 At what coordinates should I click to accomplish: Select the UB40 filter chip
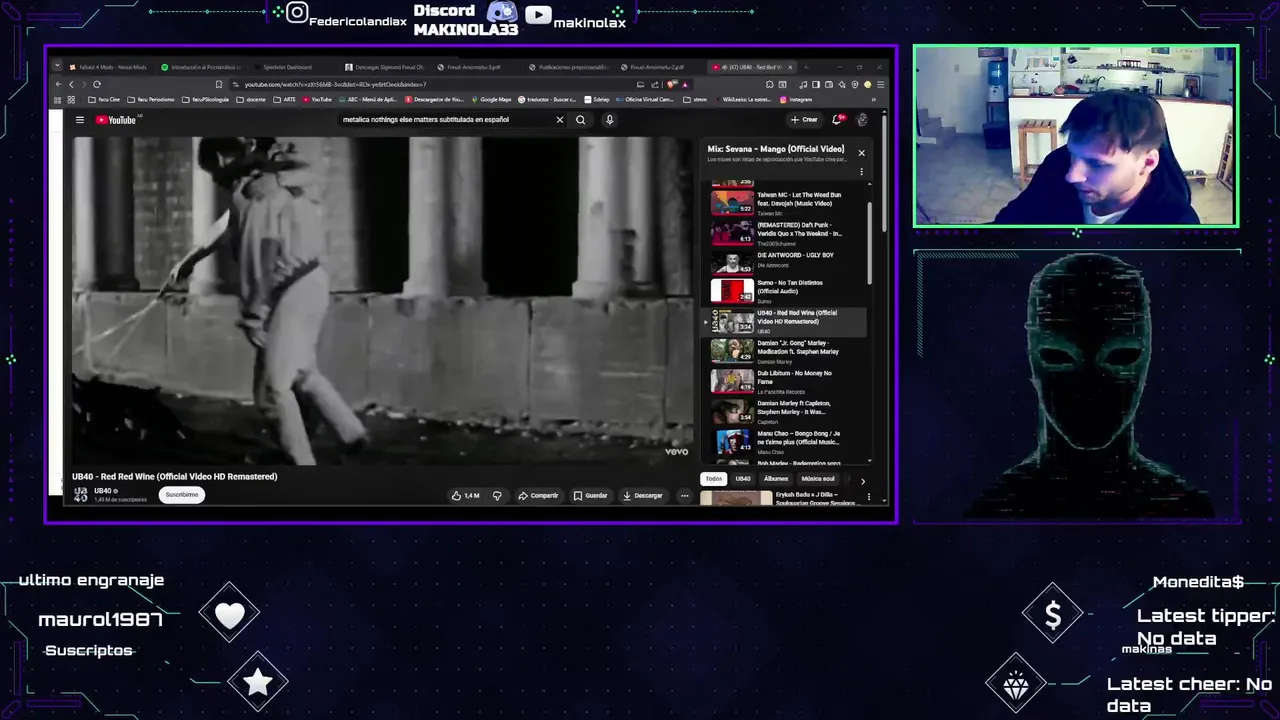coord(743,479)
